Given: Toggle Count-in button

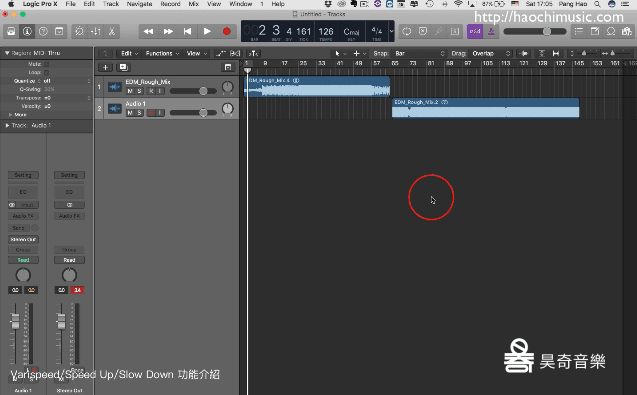Looking at the screenshot, I should tap(475, 31).
